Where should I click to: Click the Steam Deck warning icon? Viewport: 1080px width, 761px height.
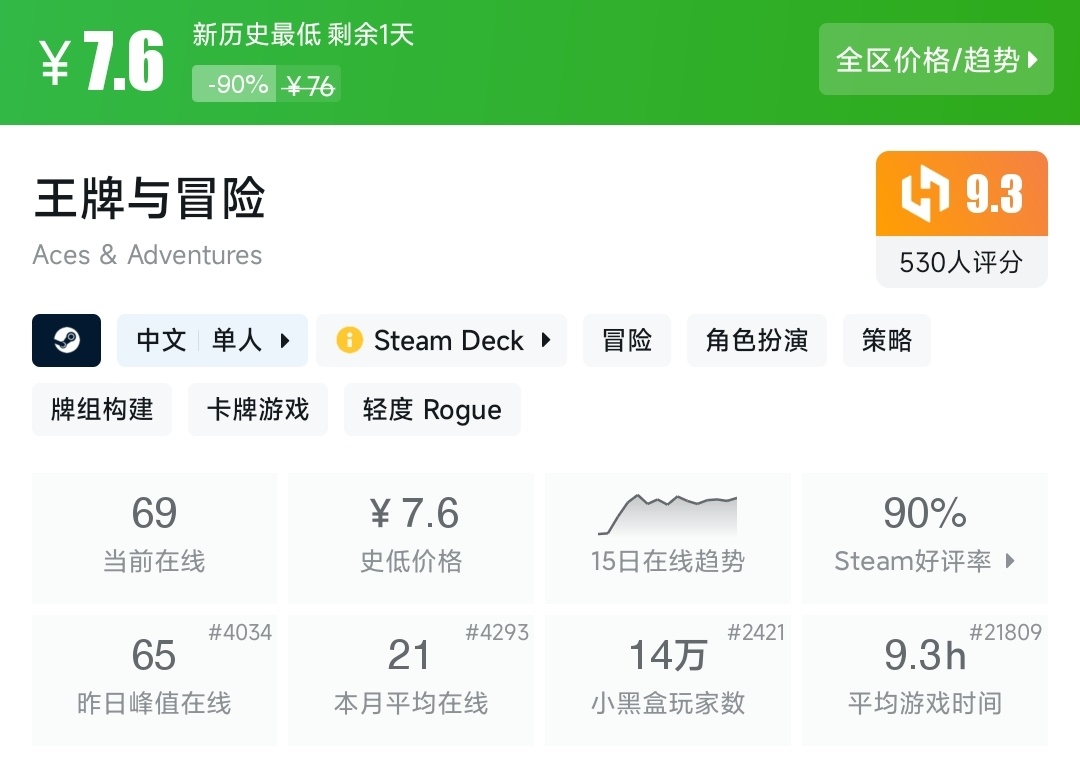coord(349,340)
